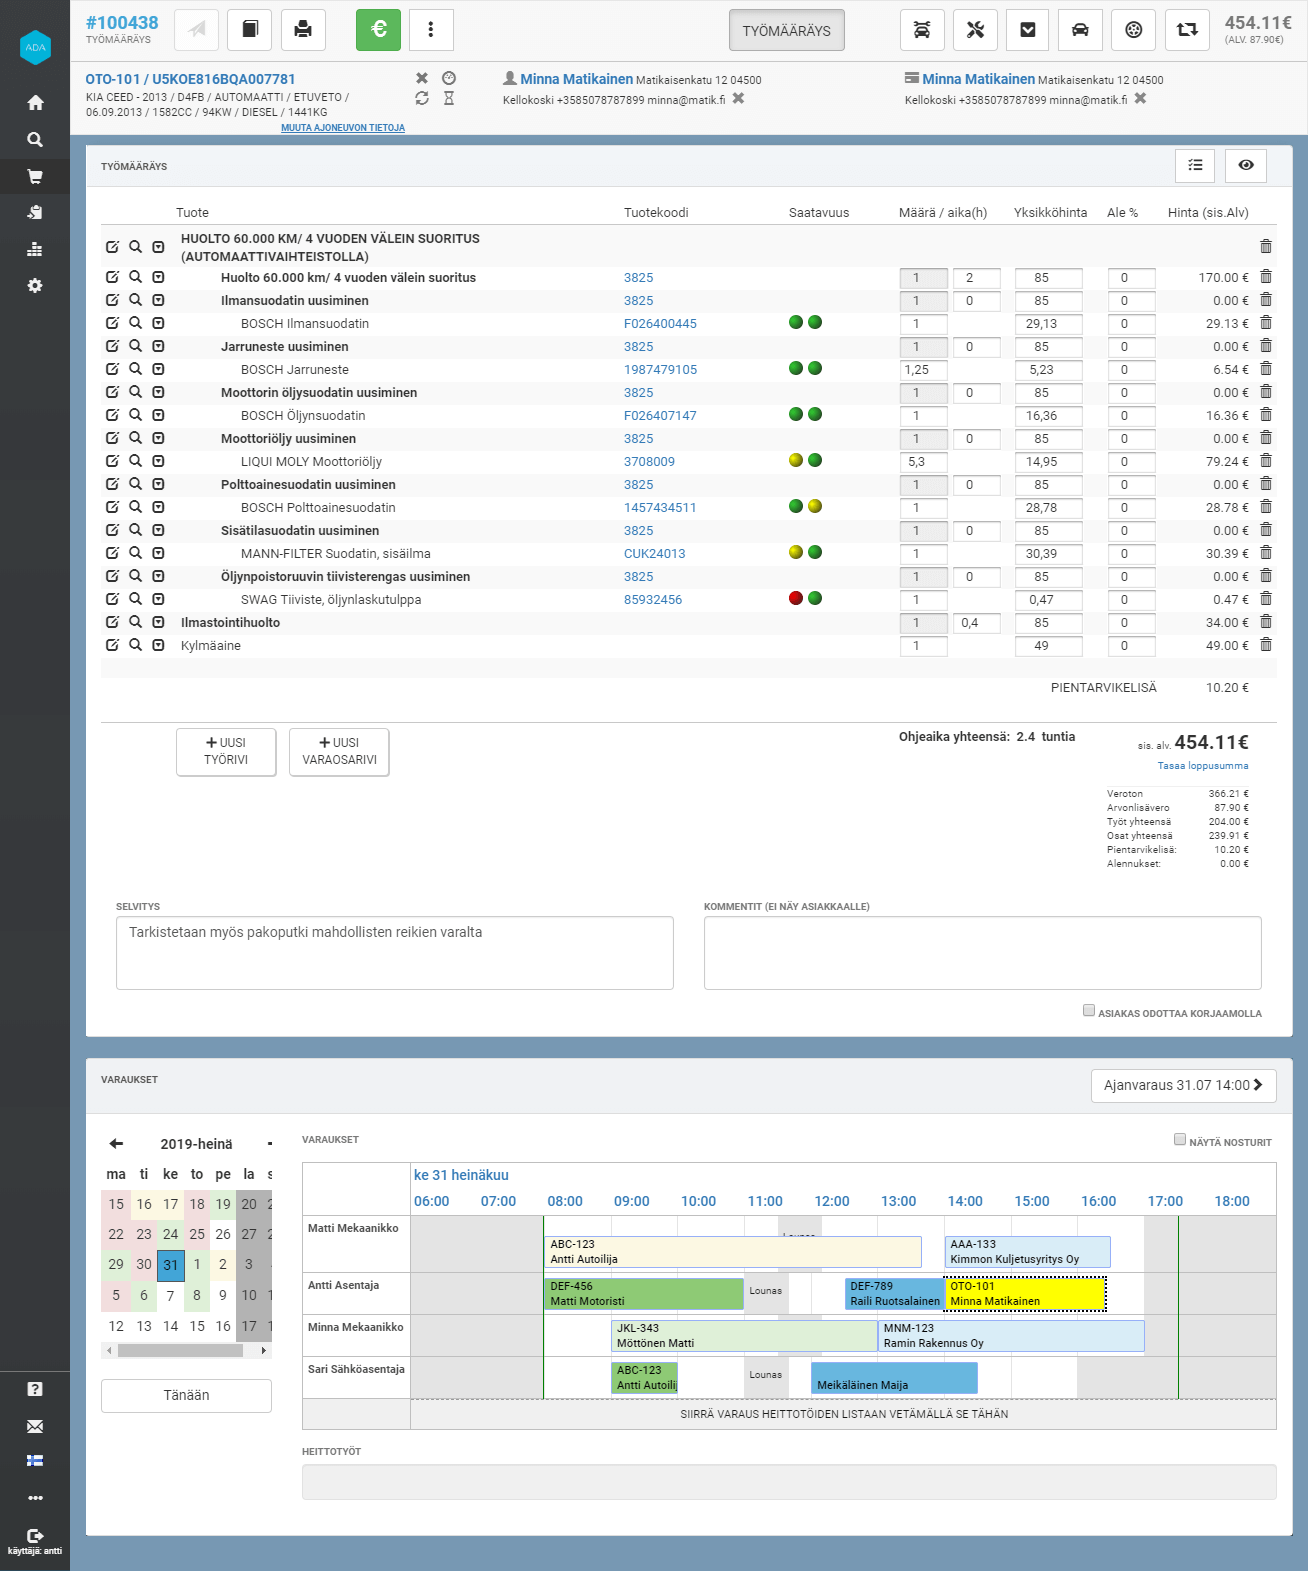The height and width of the screenshot is (1571, 1308).
Task: Go to previous month in calendar
Action: pyautogui.click(x=116, y=1143)
